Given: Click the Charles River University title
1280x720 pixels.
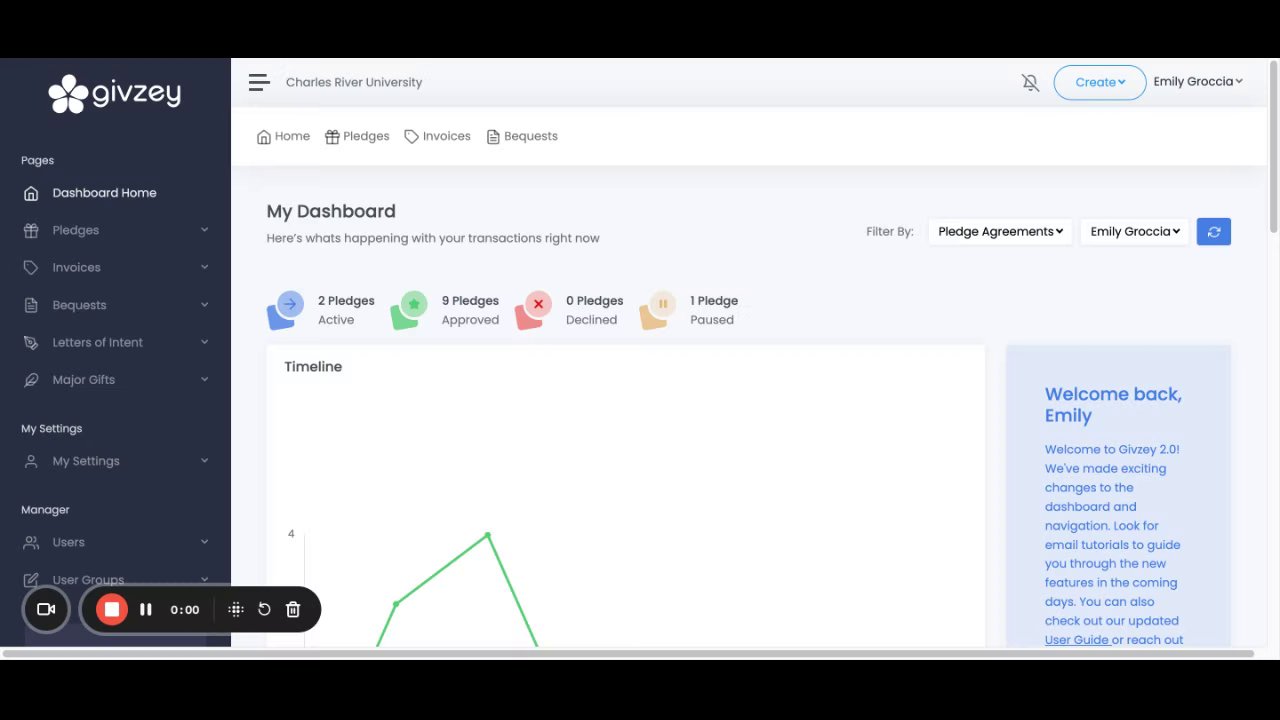Looking at the screenshot, I should (354, 82).
